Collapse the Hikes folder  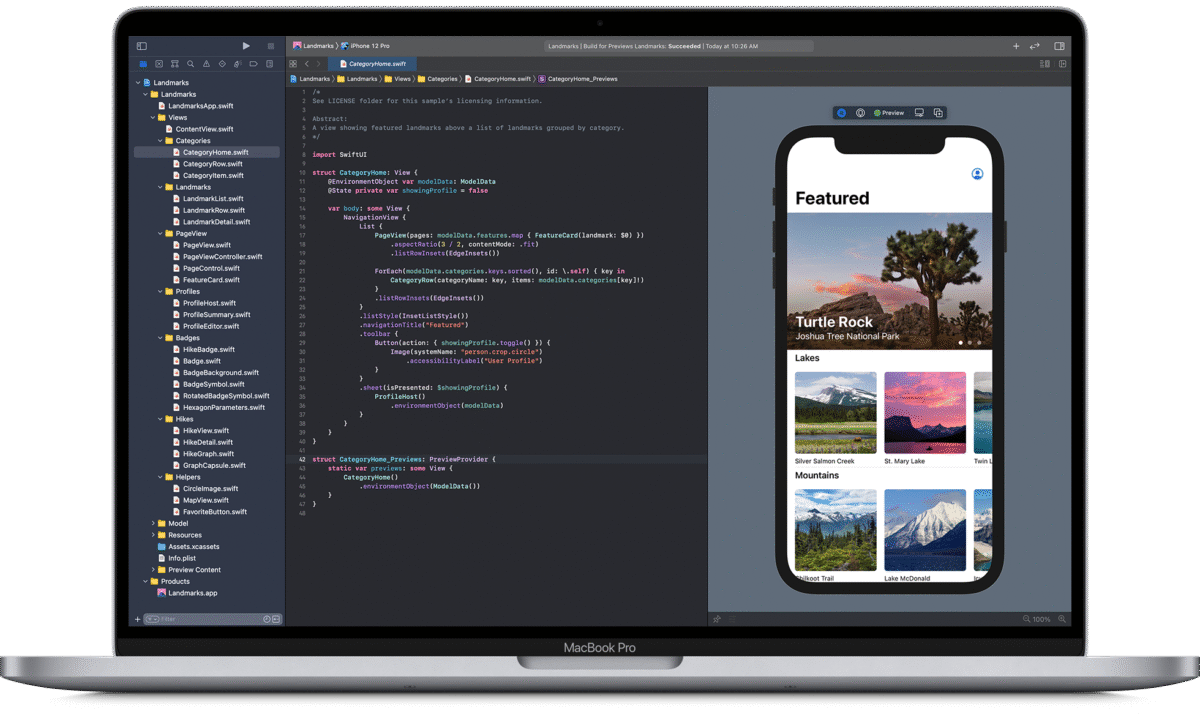pos(160,419)
